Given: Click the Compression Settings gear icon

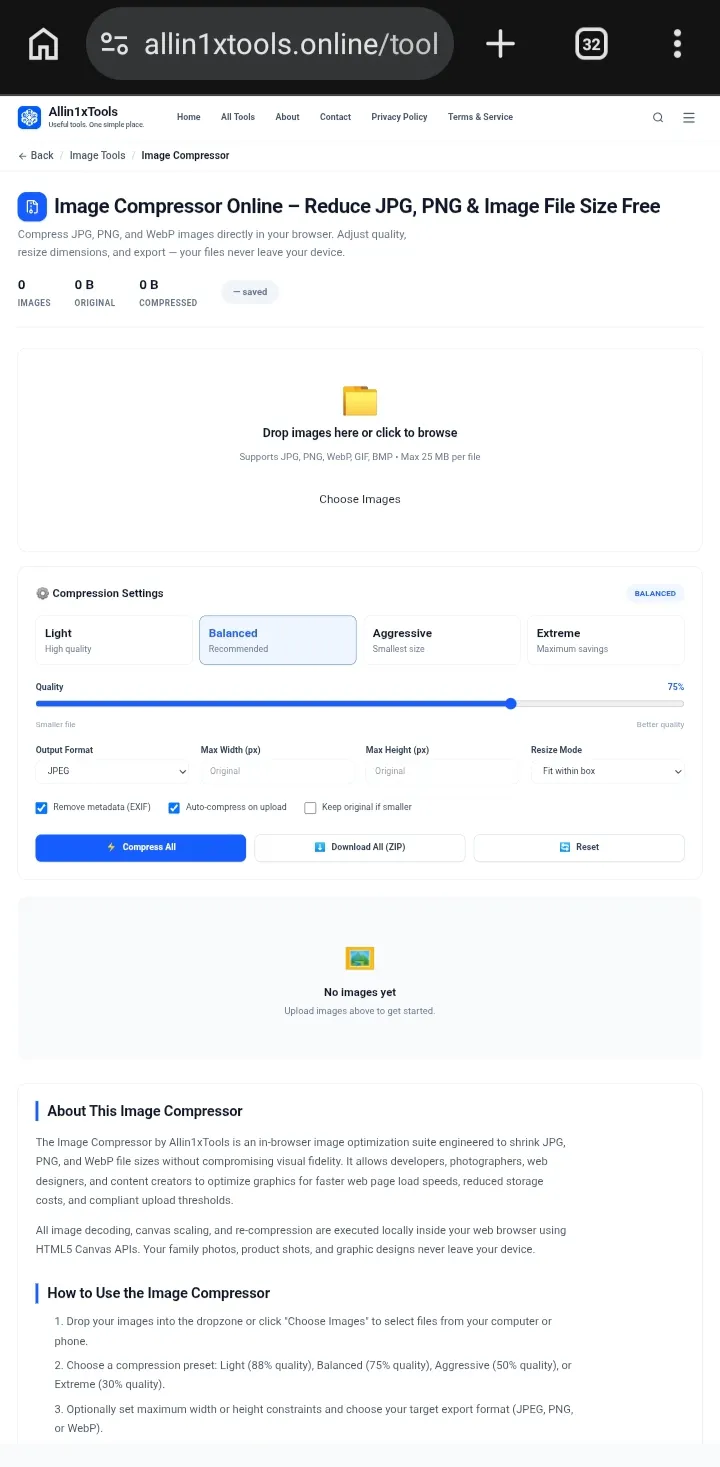Looking at the screenshot, I should coord(42,593).
